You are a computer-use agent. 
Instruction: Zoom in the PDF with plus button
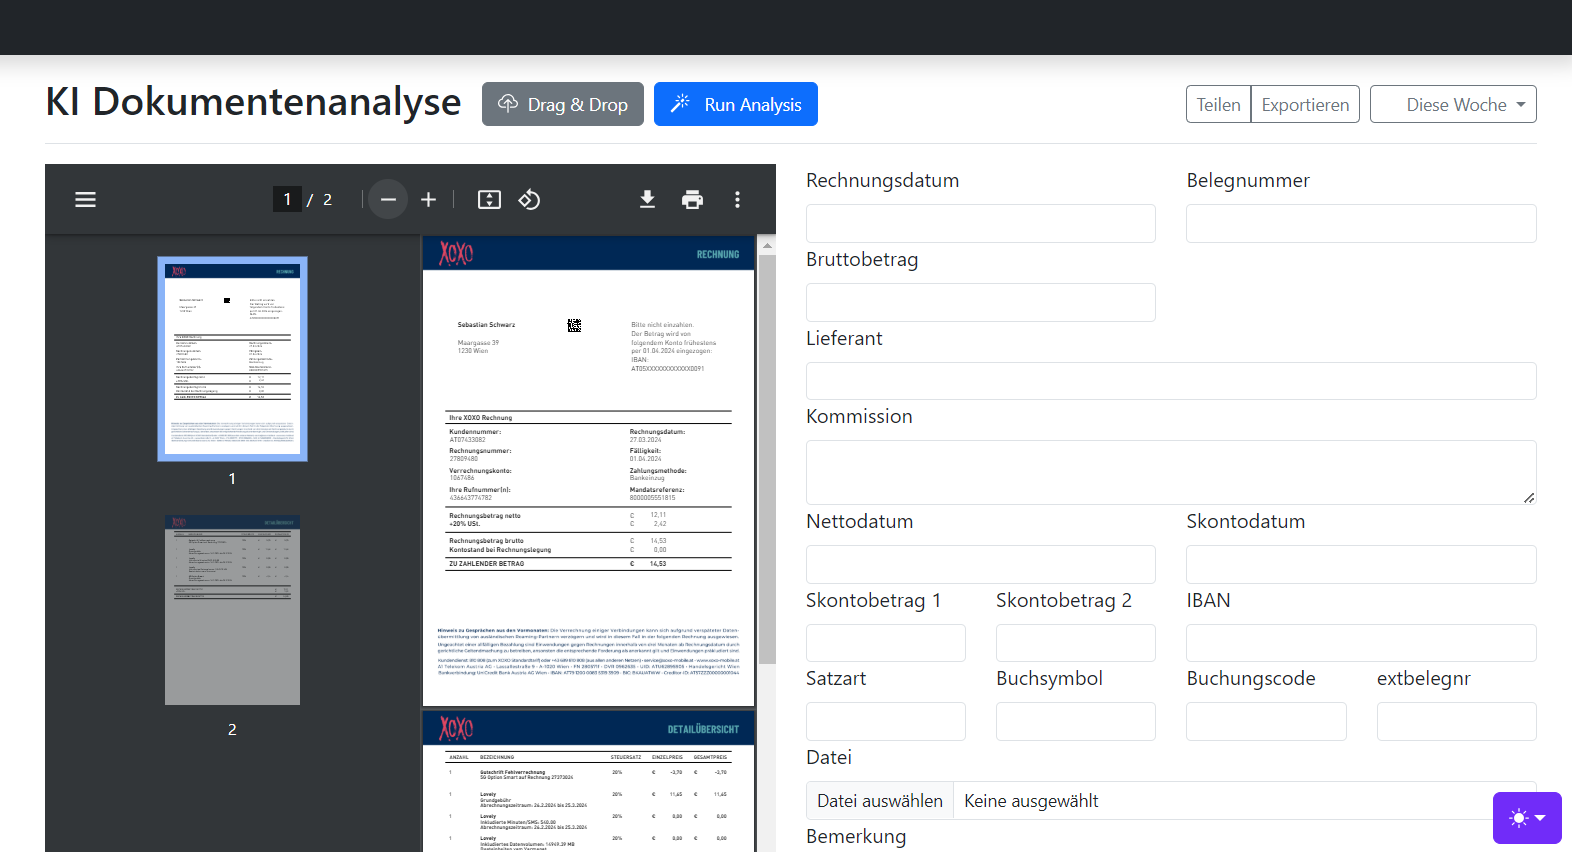[428, 200]
